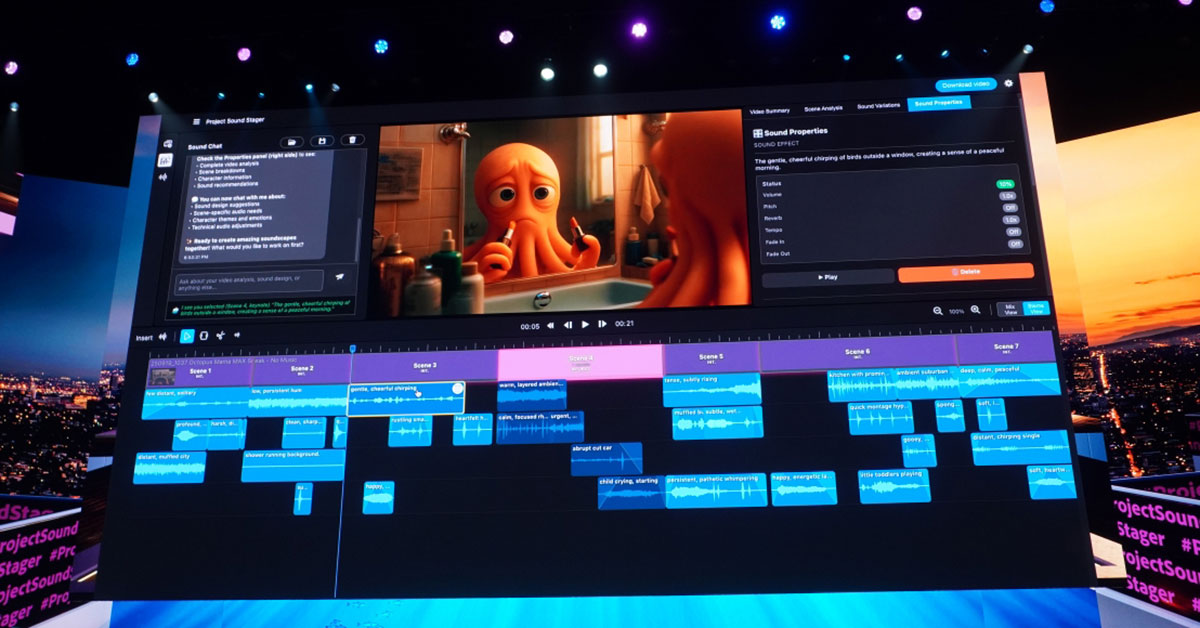Viewport: 1200px width, 628px height.
Task: Click the trash icon in Sound Chat header
Action: click(351, 141)
